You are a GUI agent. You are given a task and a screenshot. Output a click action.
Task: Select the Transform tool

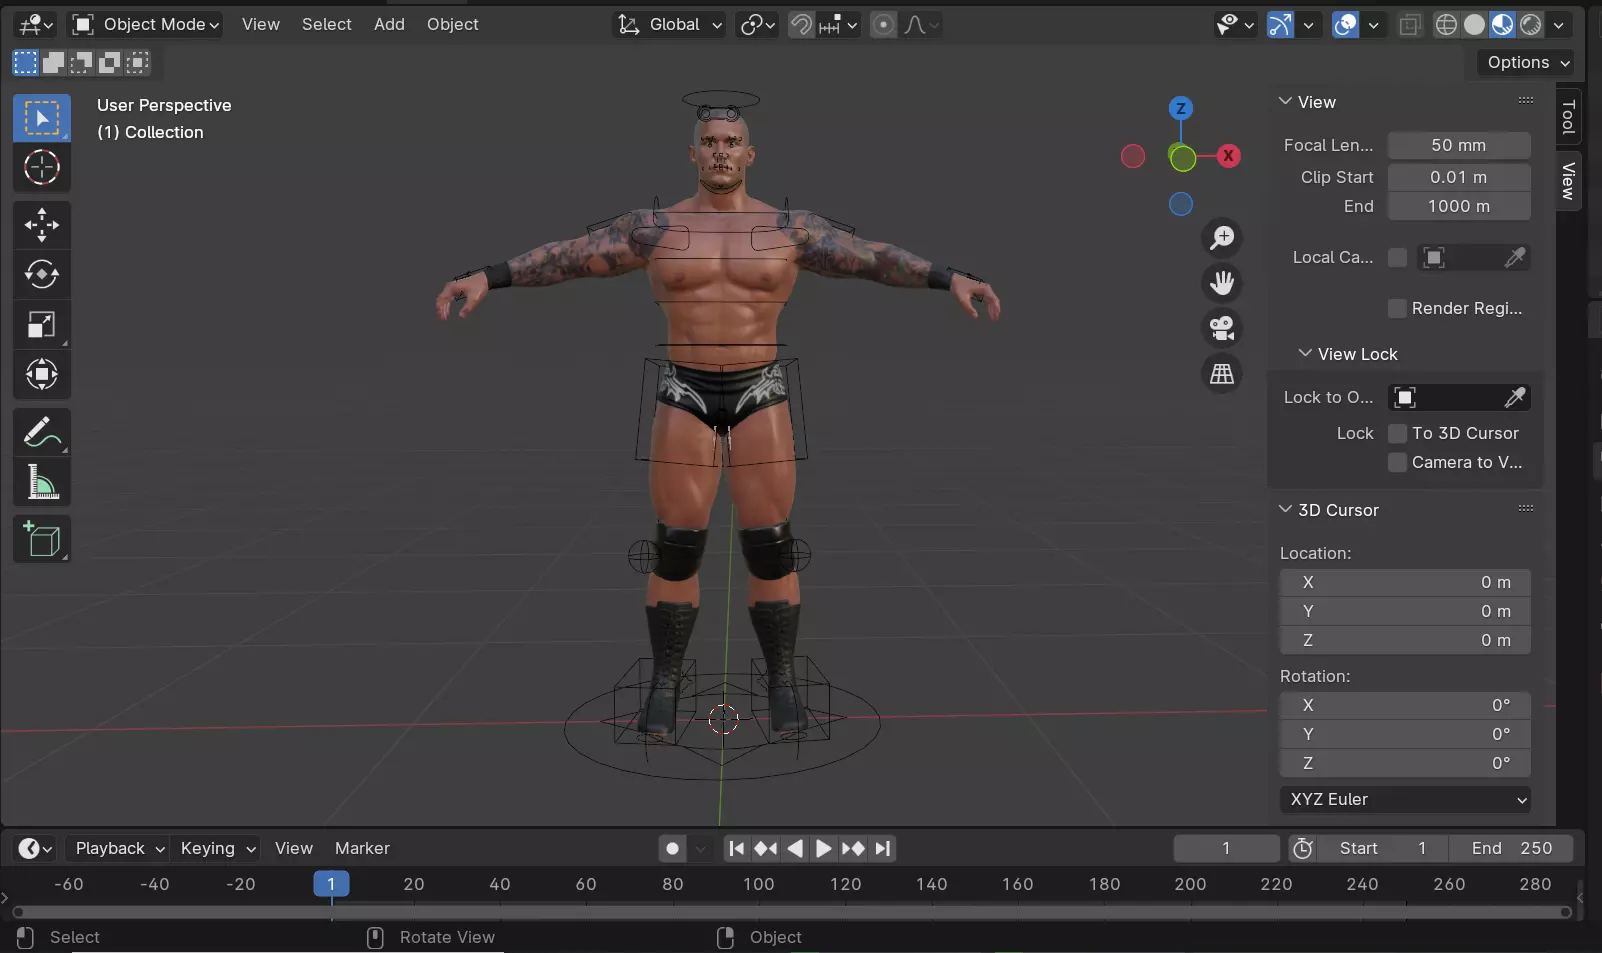41,374
